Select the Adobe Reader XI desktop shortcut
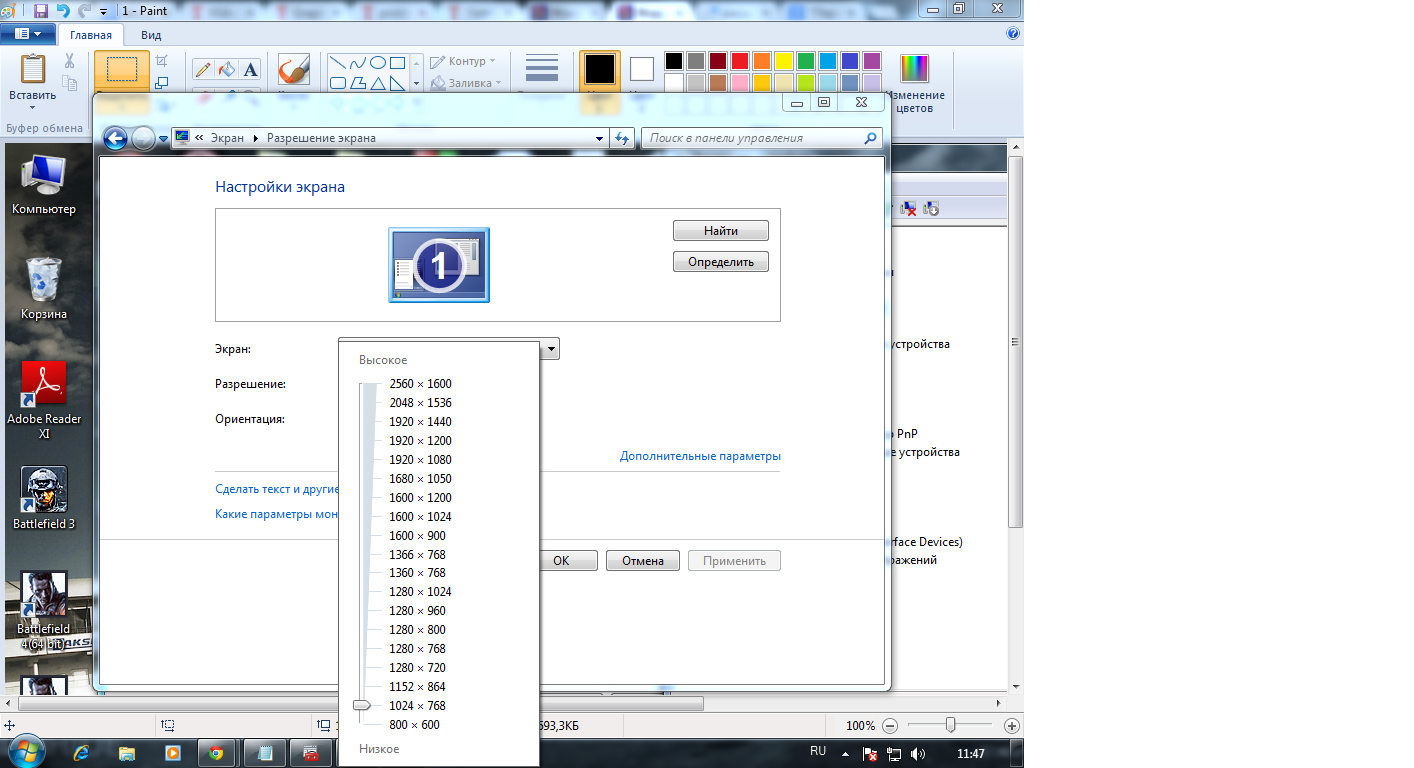 pyautogui.click(x=44, y=401)
